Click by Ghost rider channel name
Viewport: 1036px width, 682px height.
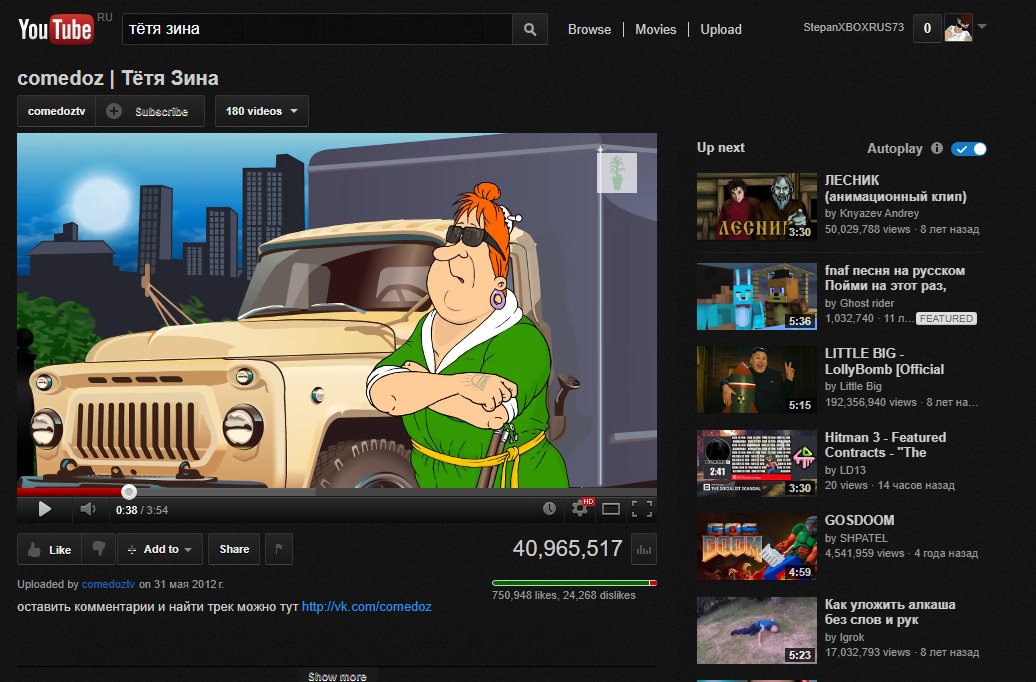859,303
